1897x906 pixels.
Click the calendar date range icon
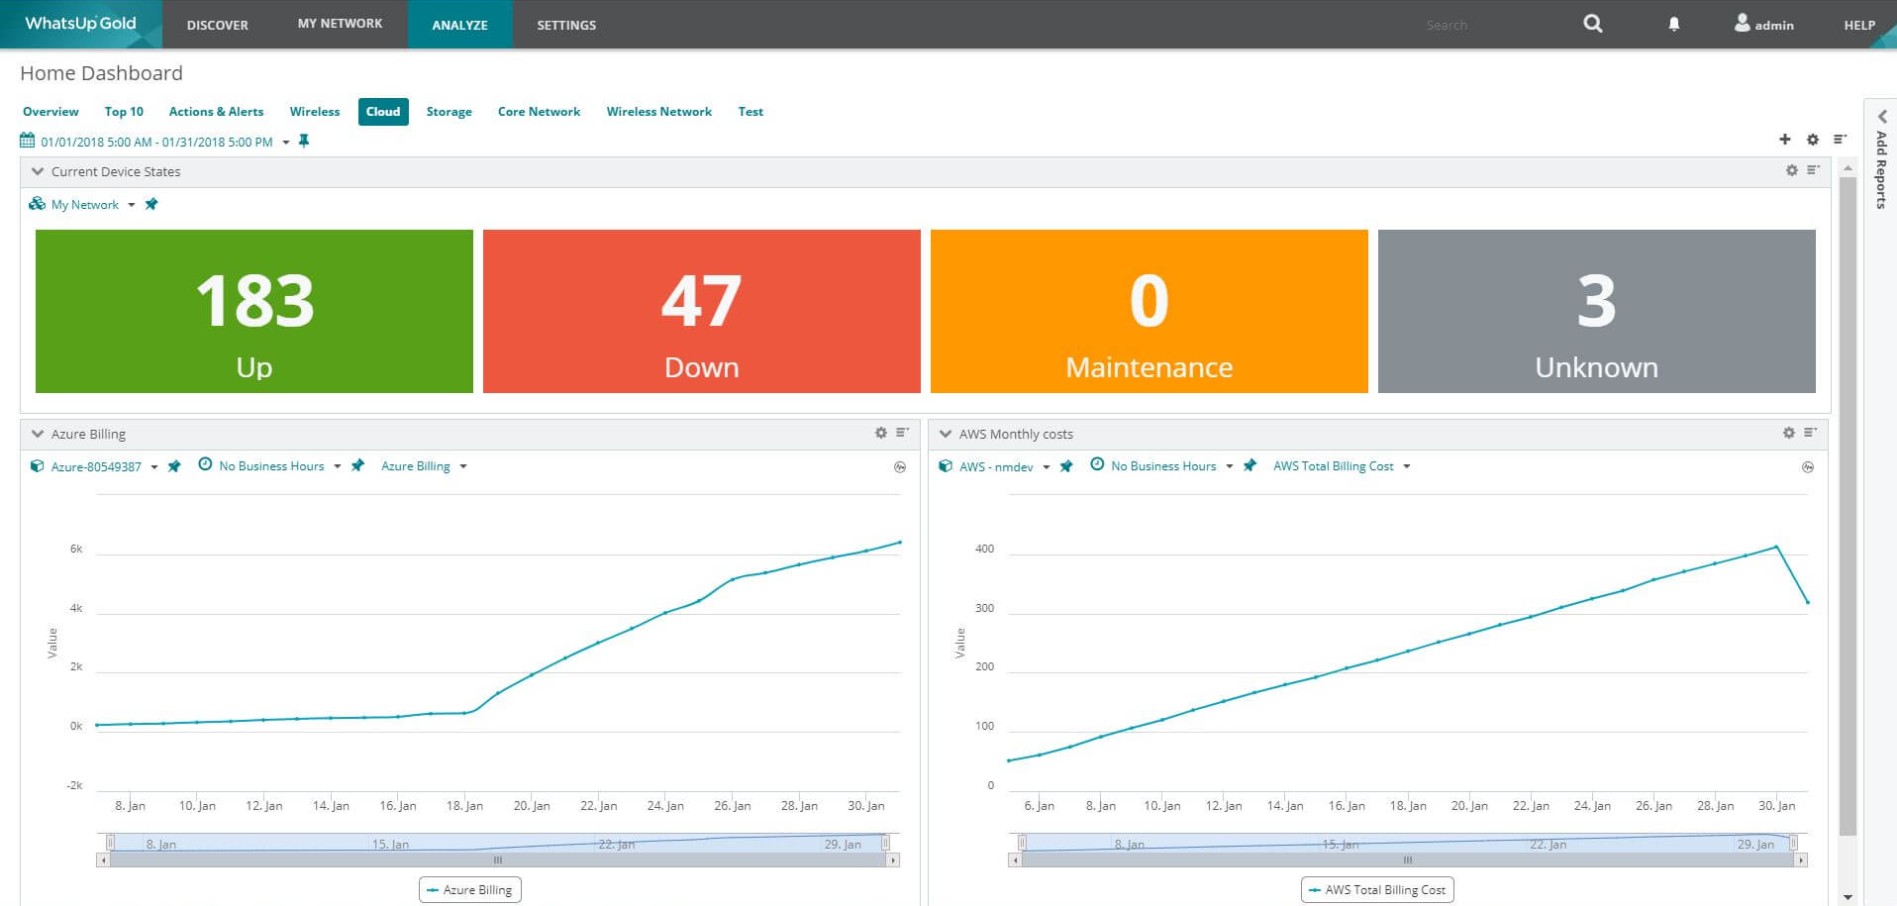point(27,141)
